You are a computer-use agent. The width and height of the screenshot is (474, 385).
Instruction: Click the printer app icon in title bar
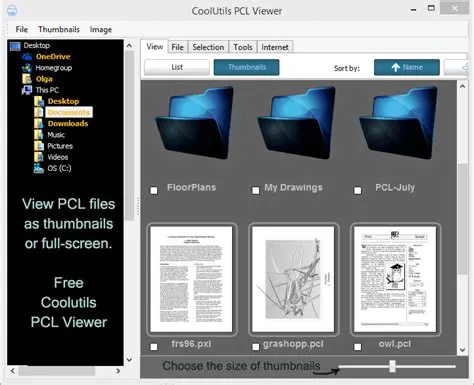[x=12, y=11]
